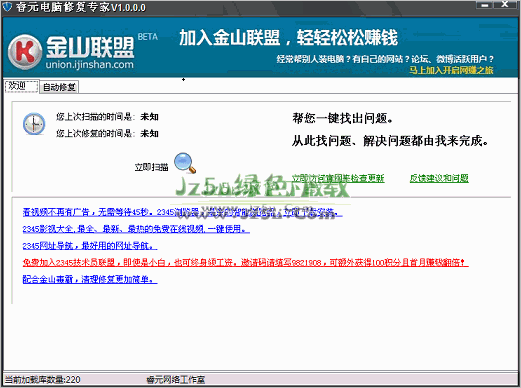Viewport: 521px width, 388px height.
Task: Click the union.ijinshan.com address text
Action: point(90,64)
